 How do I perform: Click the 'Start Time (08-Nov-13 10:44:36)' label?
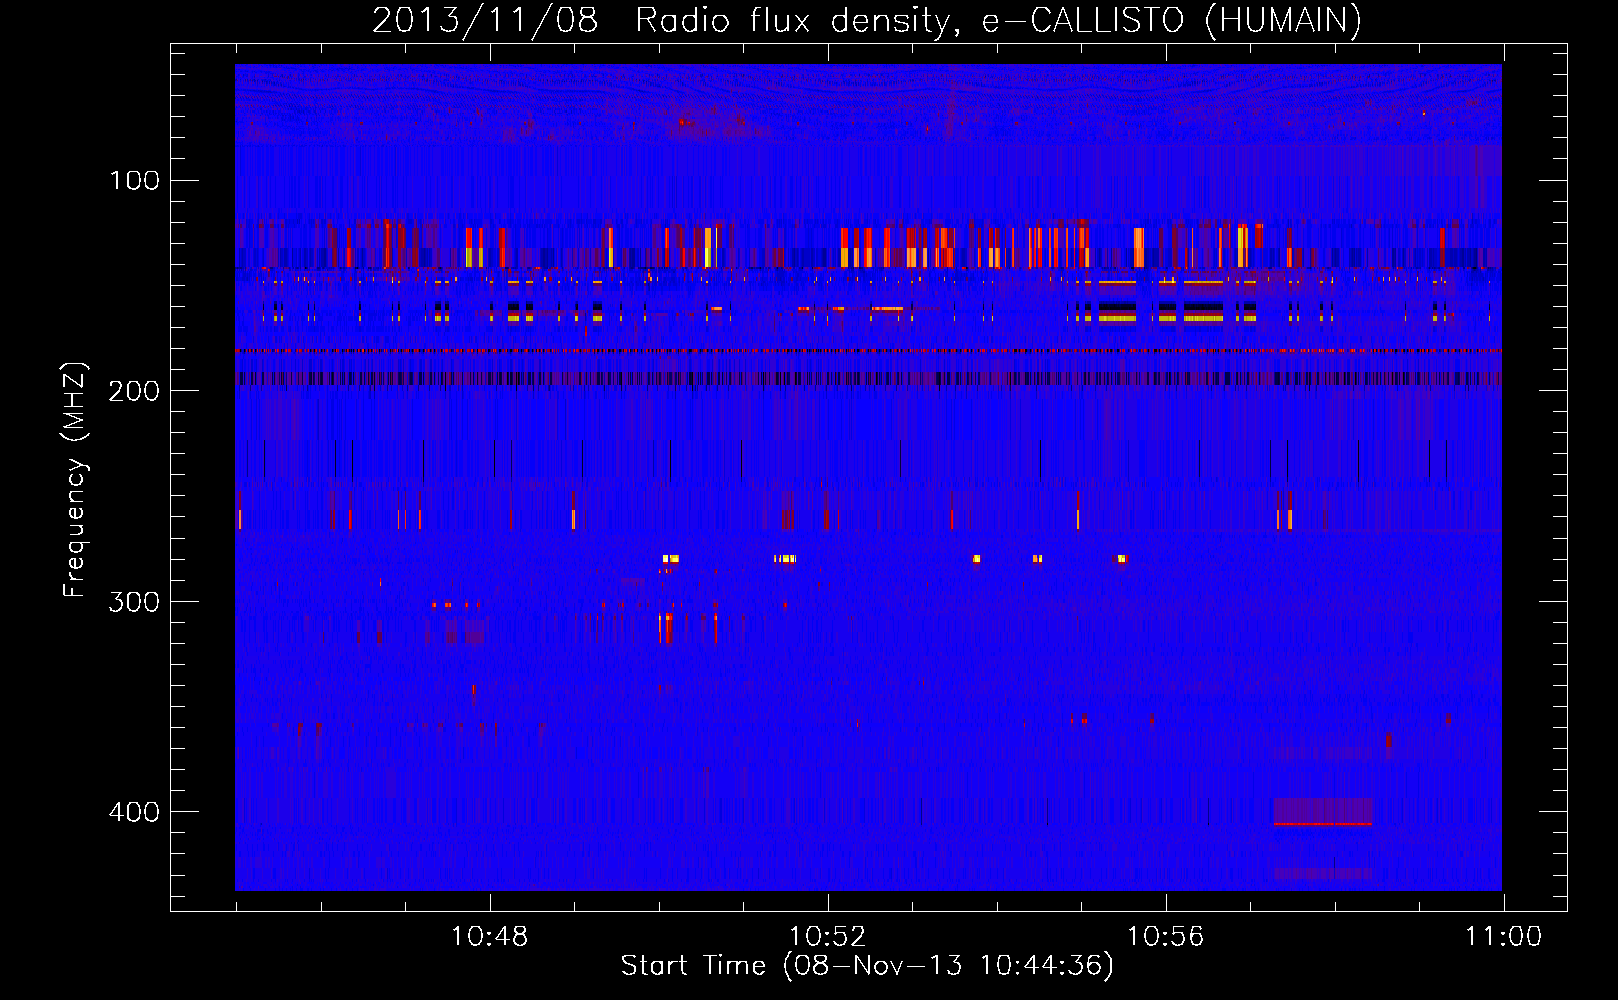pyautogui.click(x=867, y=966)
